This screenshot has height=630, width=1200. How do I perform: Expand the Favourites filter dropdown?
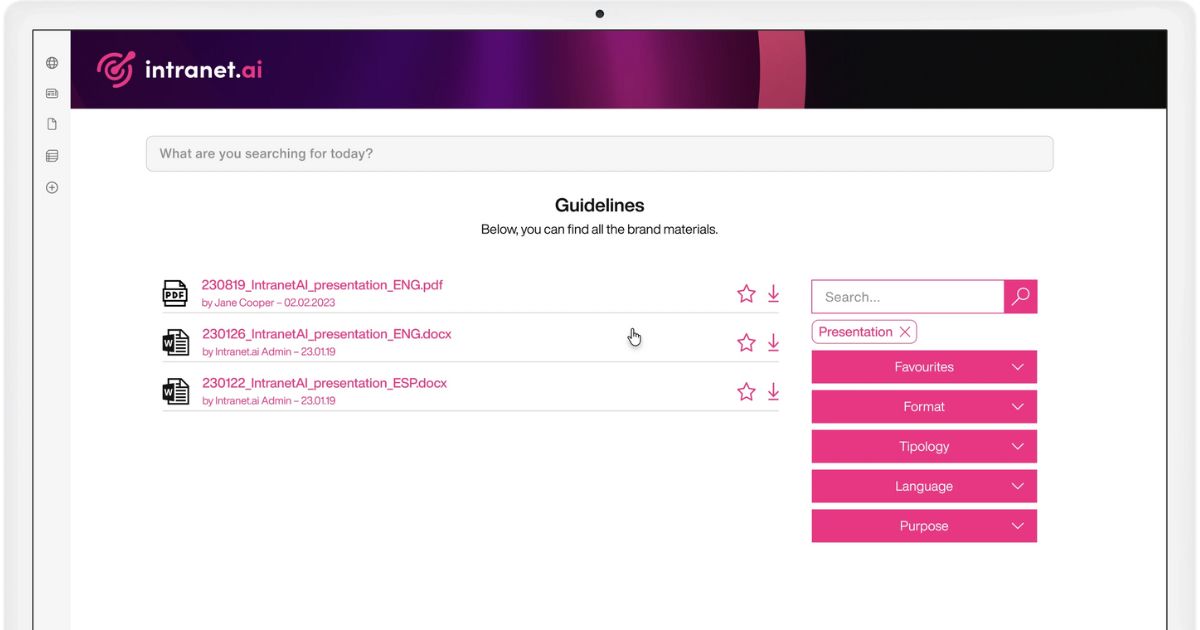point(923,367)
